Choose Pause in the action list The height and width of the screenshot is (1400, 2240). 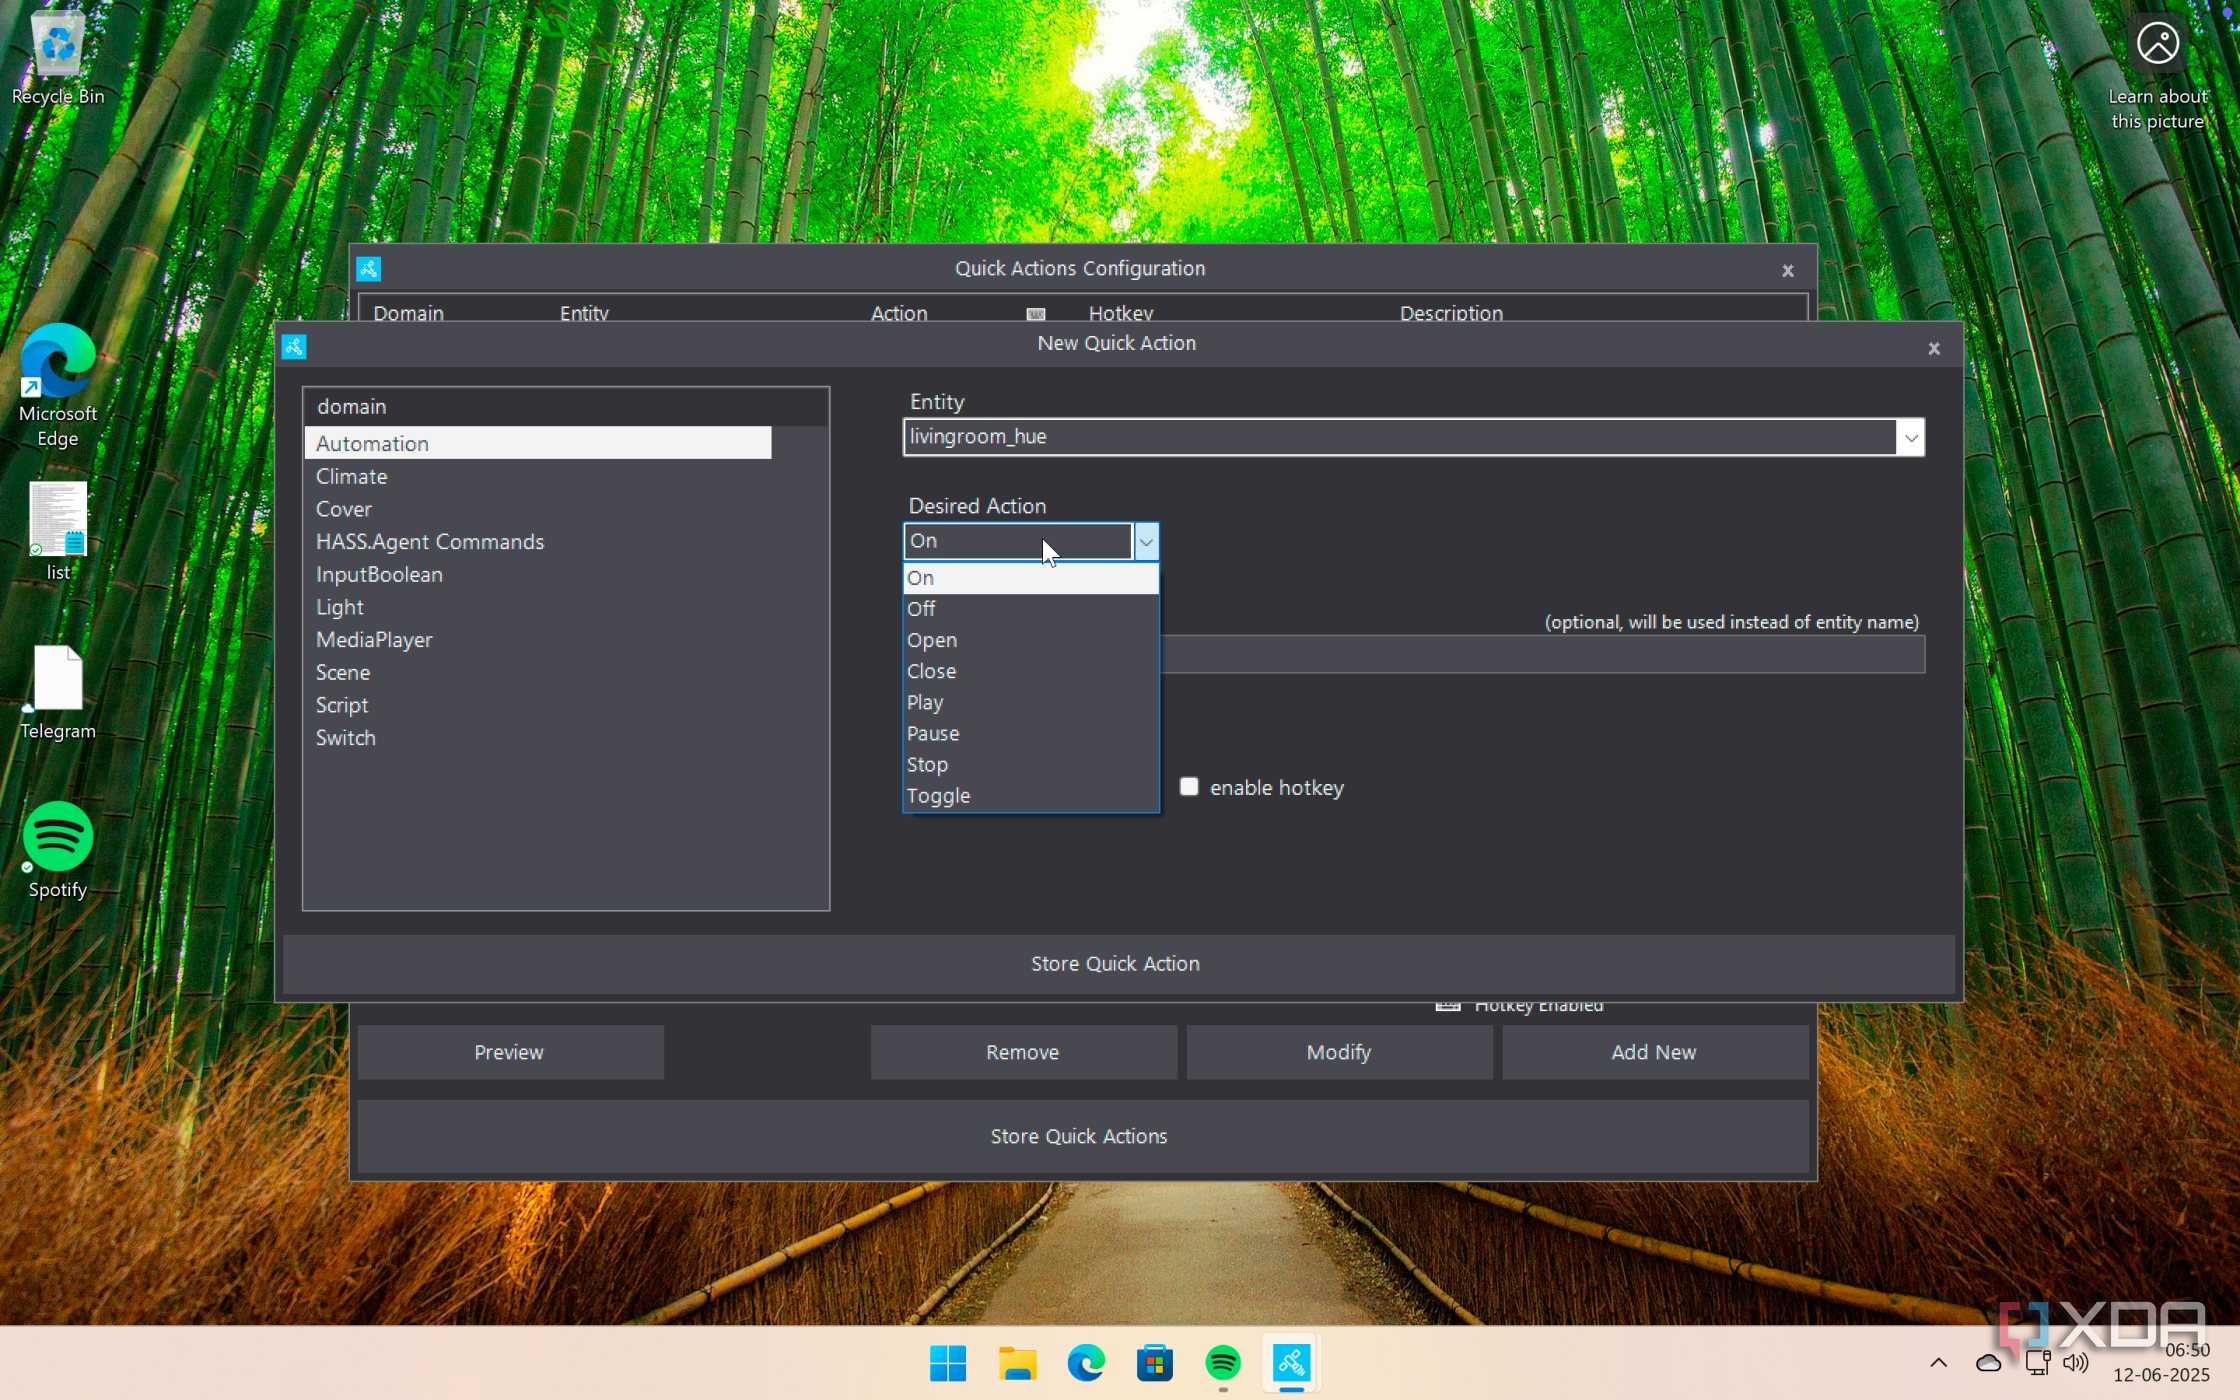coord(1030,733)
